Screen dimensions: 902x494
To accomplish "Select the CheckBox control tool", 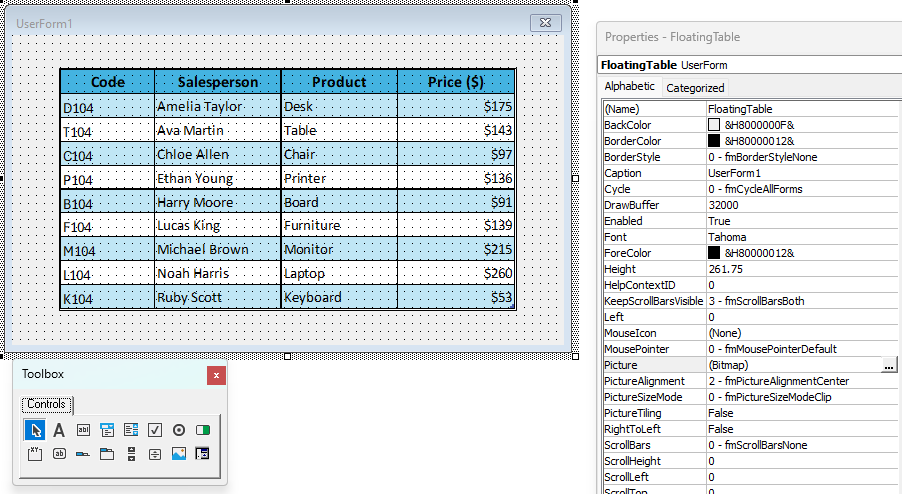I will [155, 430].
